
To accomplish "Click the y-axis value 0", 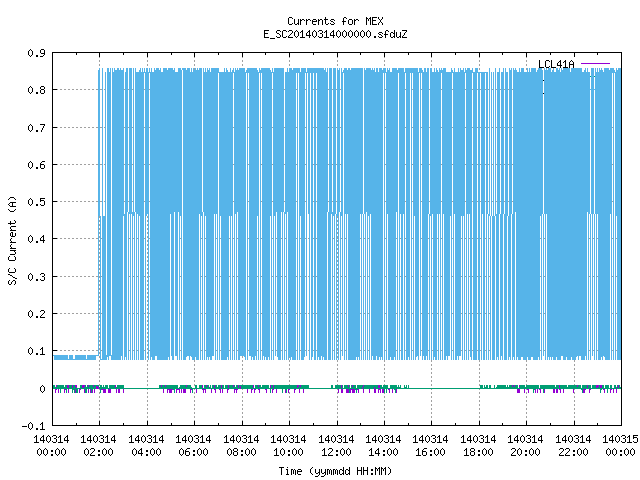I will coord(42,389).
